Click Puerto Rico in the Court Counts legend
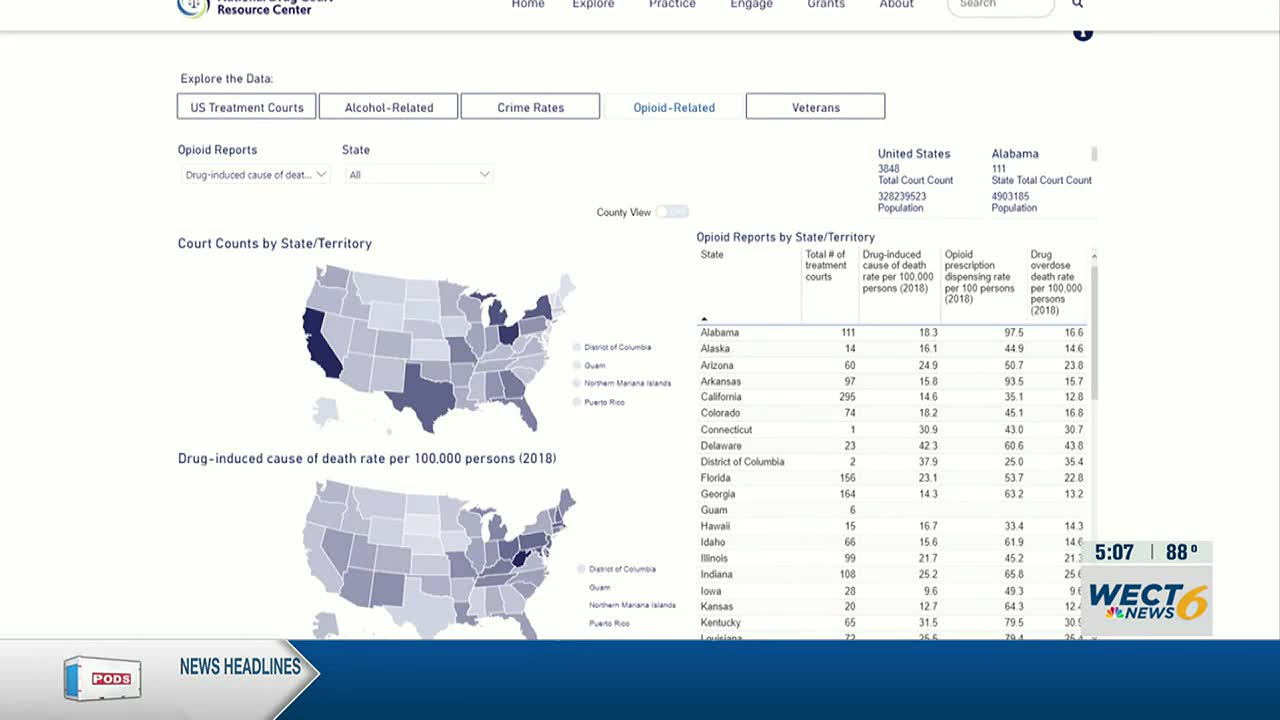 (604, 402)
